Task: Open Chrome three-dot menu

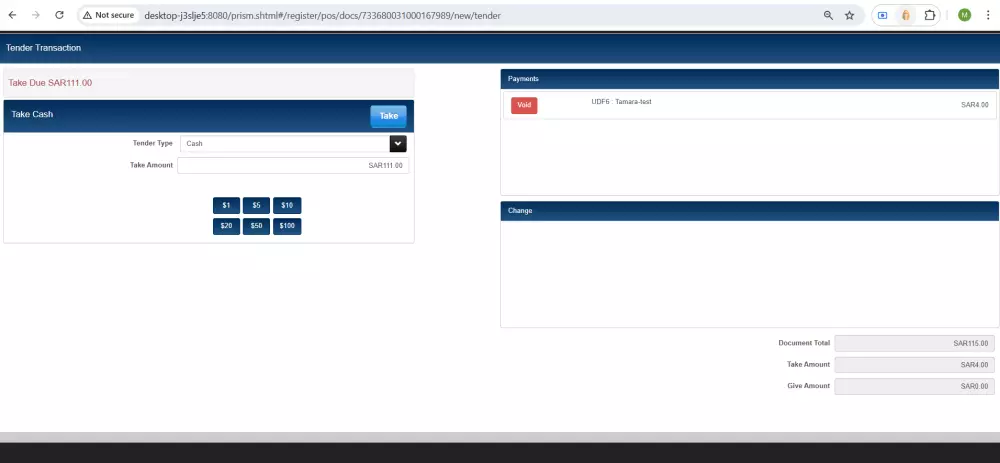Action: (x=988, y=15)
